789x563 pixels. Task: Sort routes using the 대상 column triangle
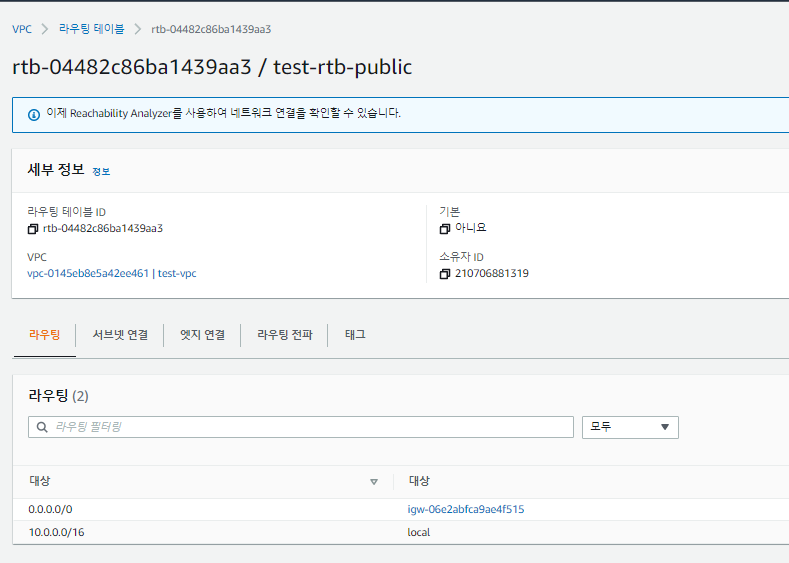[x=374, y=482]
